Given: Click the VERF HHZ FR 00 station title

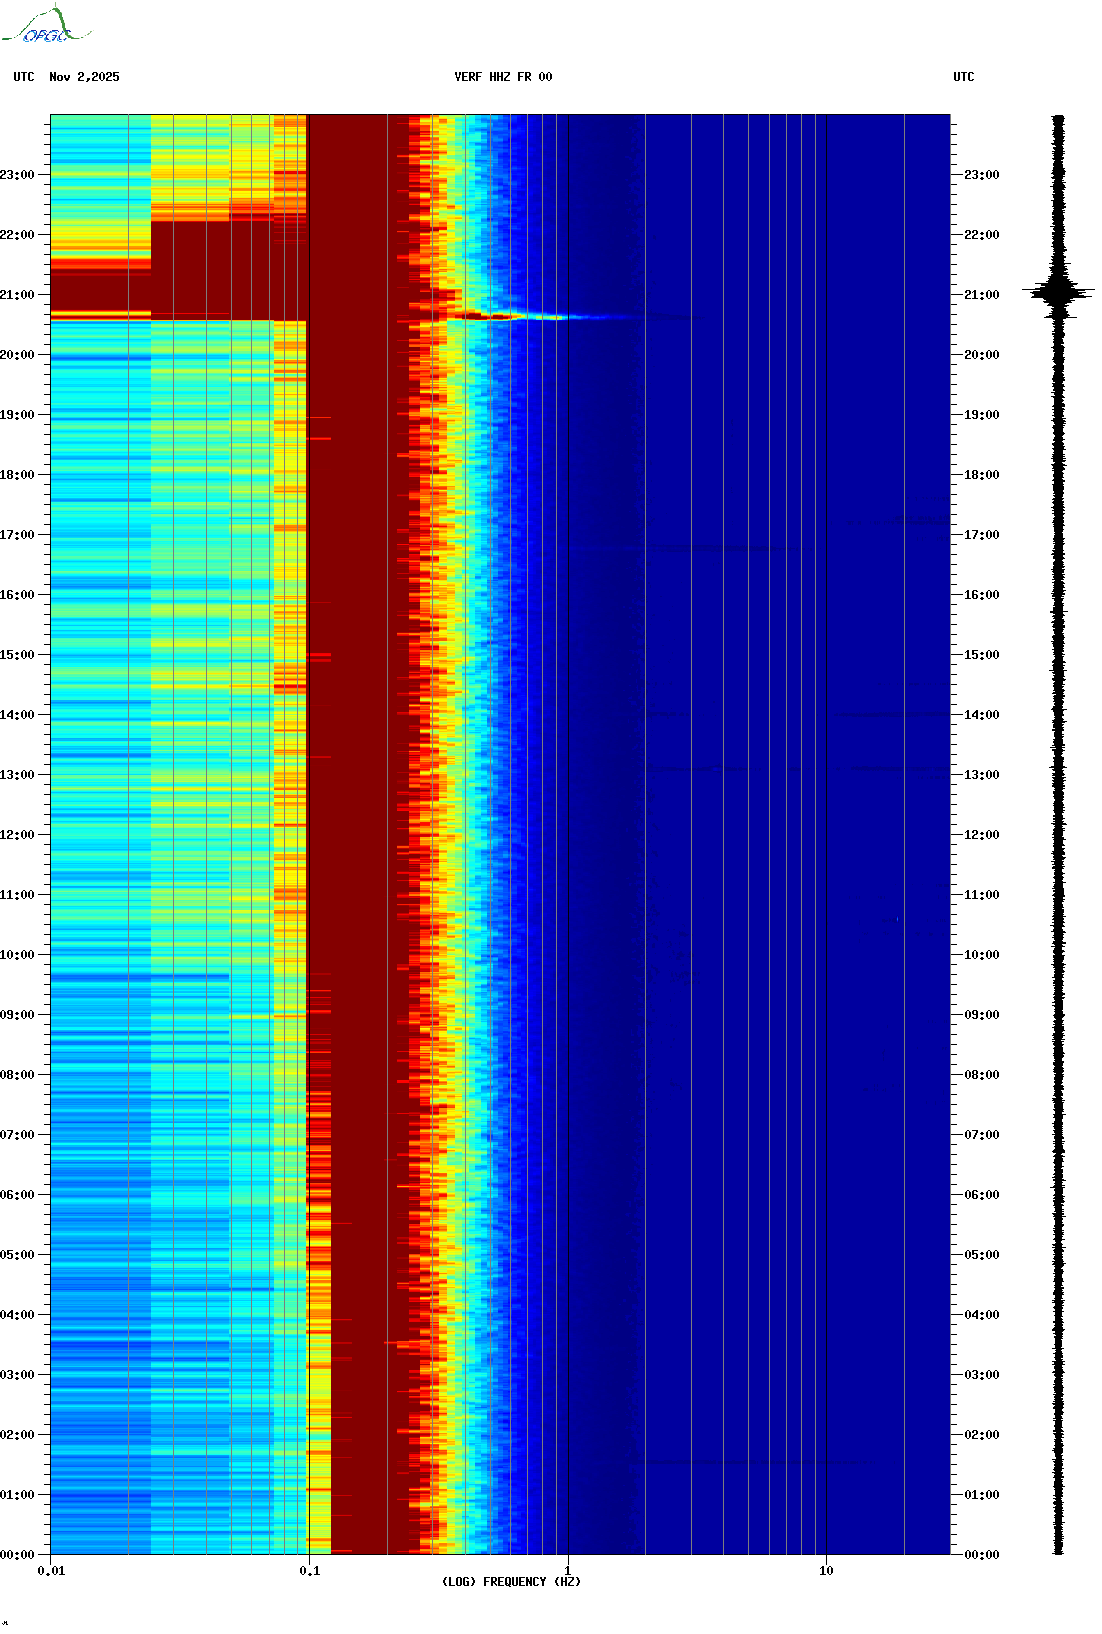Looking at the screenshot, I should 503,77.
